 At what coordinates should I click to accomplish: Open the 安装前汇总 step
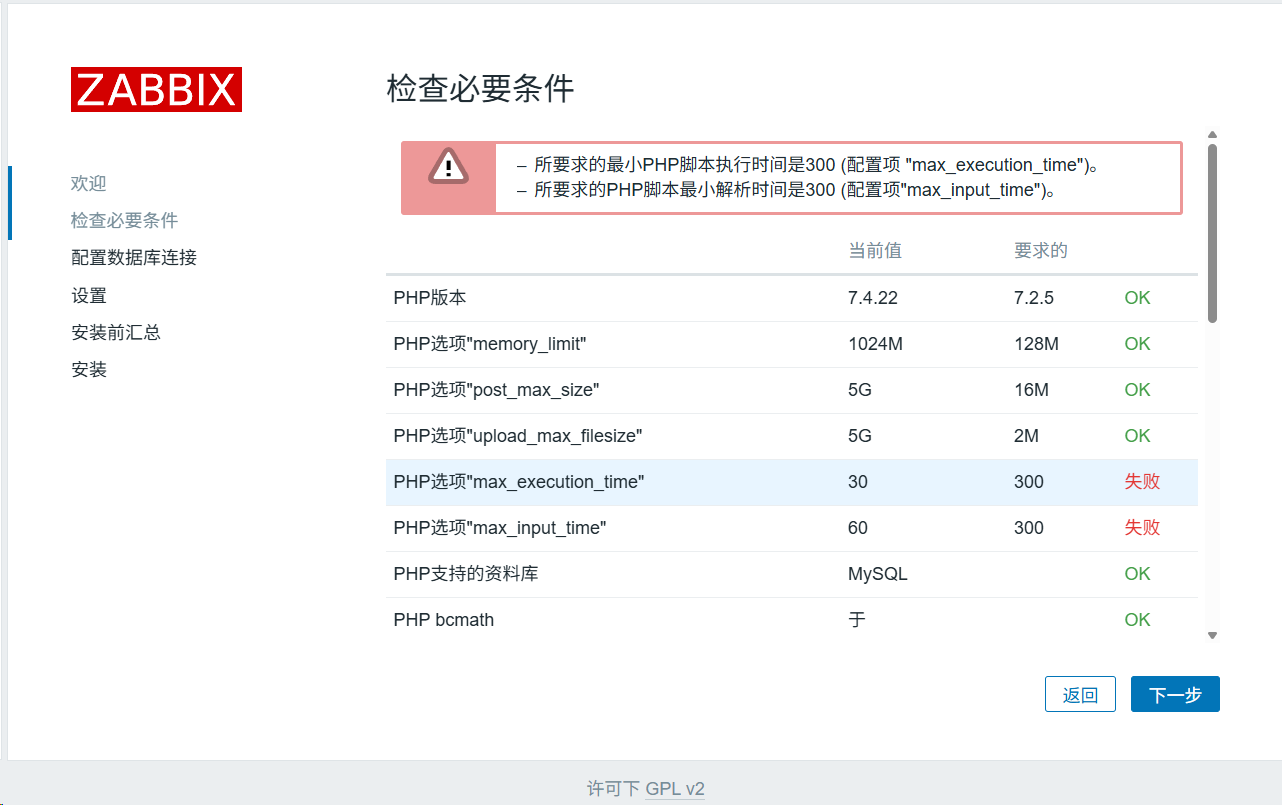click(116, 333)
